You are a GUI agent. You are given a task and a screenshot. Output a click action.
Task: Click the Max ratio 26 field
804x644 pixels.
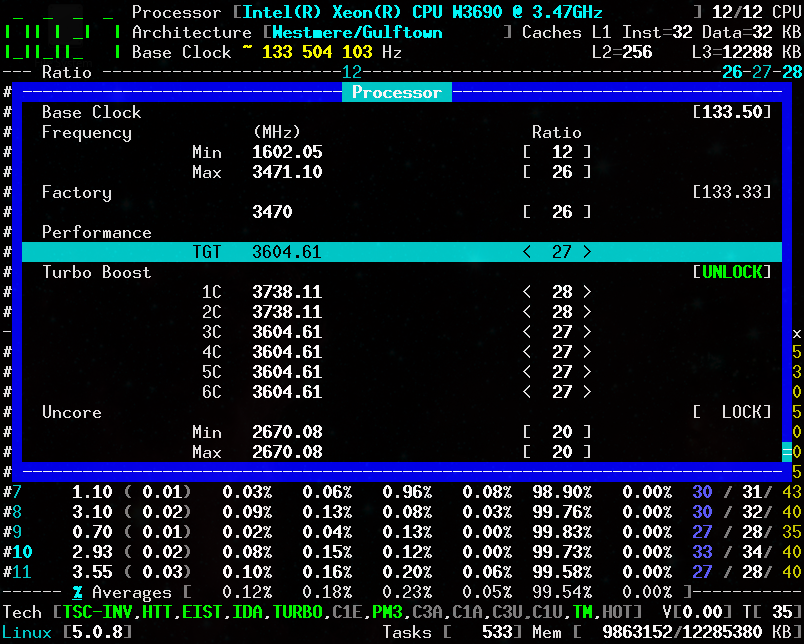(557, 172)
